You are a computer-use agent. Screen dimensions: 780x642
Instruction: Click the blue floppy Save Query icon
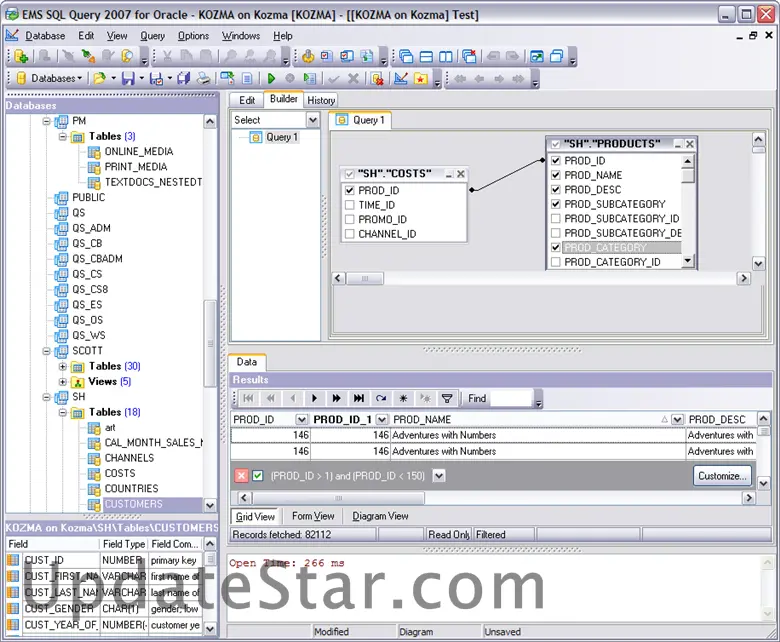point(128,79)
